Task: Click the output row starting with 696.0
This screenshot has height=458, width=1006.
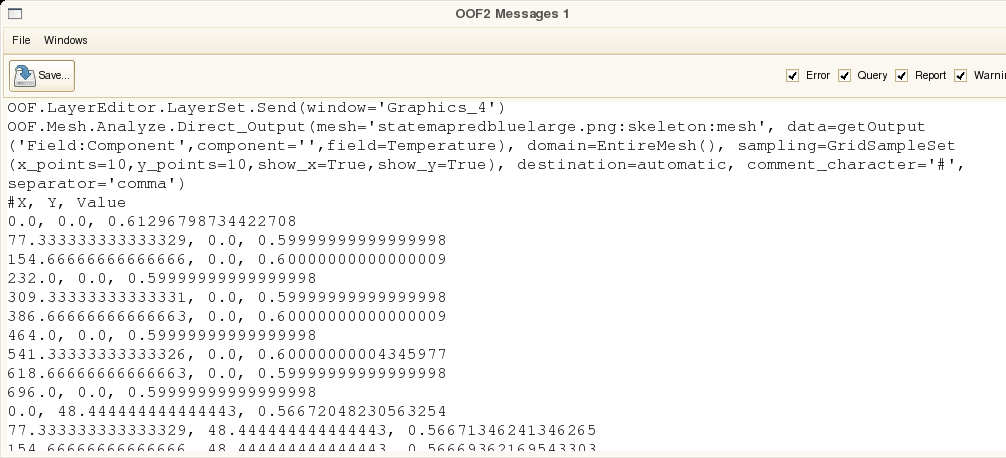Action: point(162,392)
